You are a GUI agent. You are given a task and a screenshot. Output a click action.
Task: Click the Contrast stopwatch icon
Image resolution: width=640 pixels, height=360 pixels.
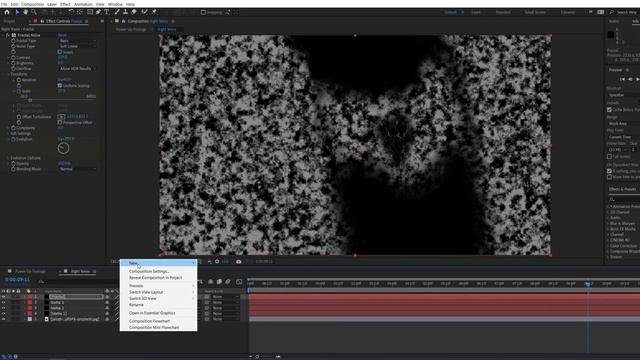point(13,58)
